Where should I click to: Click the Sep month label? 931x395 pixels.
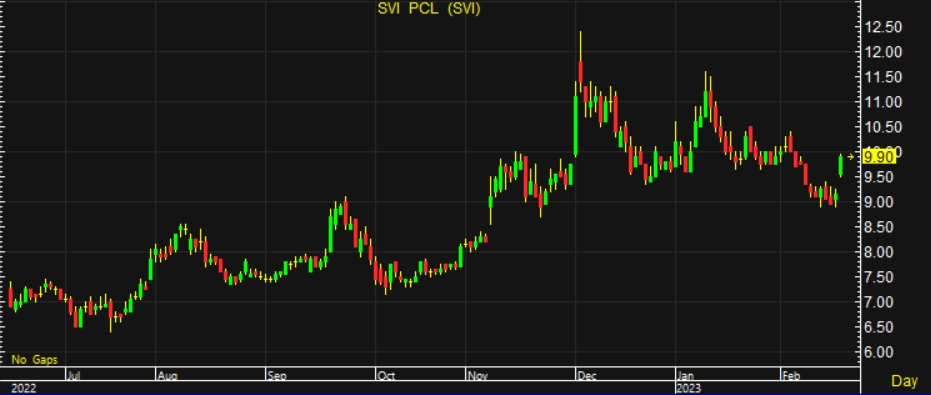tap(277, 375)
